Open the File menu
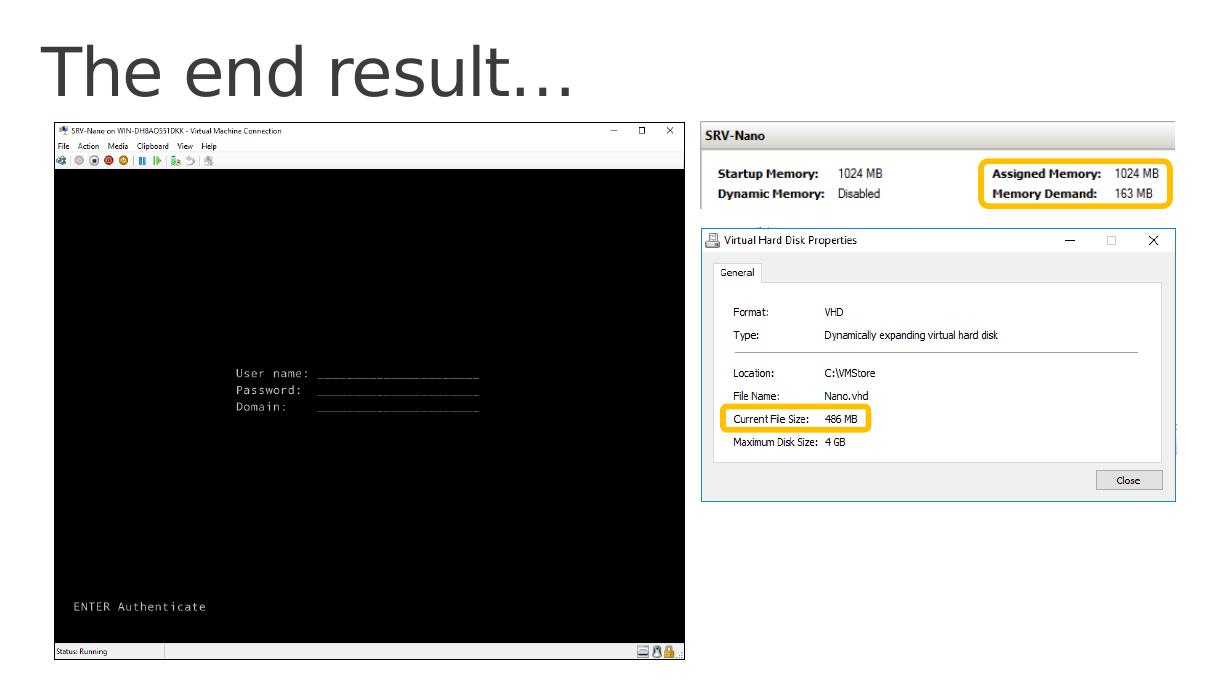 click(63, 146)
